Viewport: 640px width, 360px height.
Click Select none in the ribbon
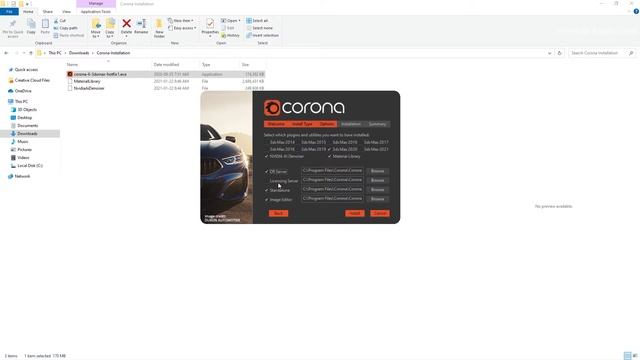pyautogui.click(x=260, y=28)
